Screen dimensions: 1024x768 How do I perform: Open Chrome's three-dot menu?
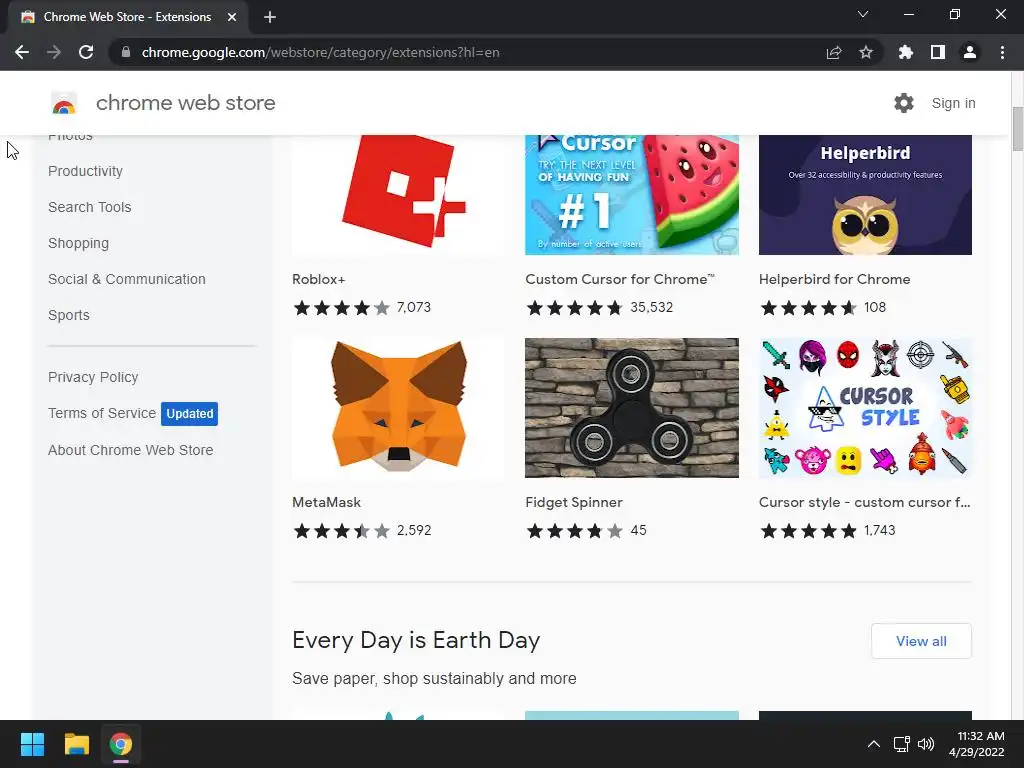(x=1002, y=52)
